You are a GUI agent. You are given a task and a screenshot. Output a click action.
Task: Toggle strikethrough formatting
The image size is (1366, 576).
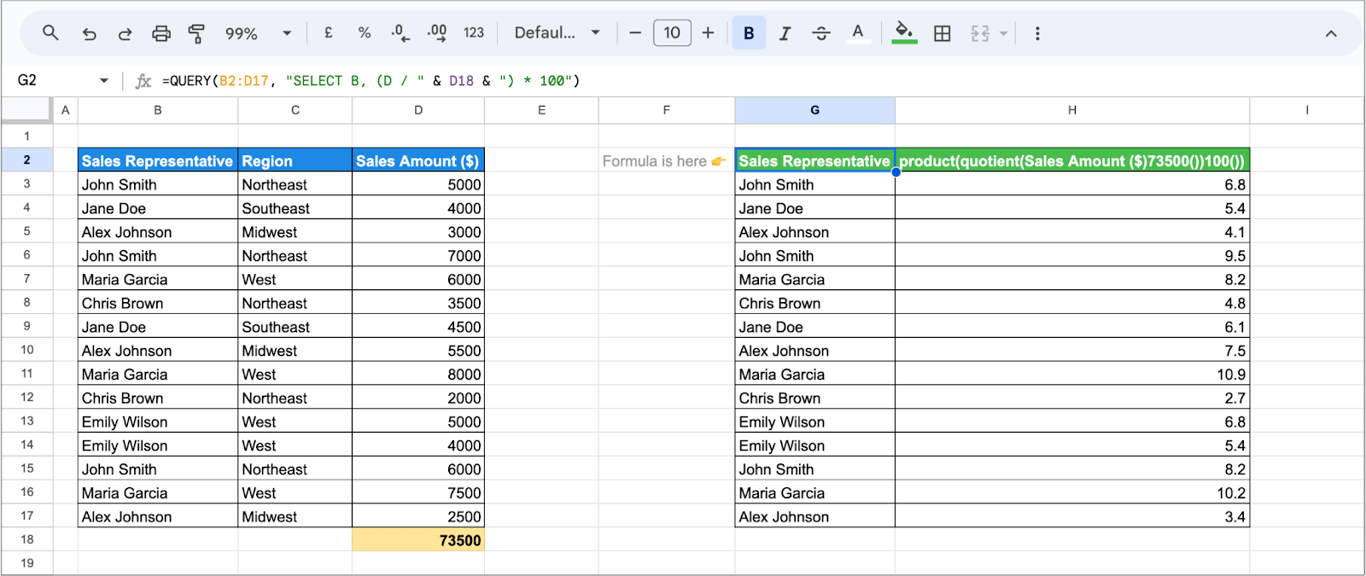coord(821,33)
